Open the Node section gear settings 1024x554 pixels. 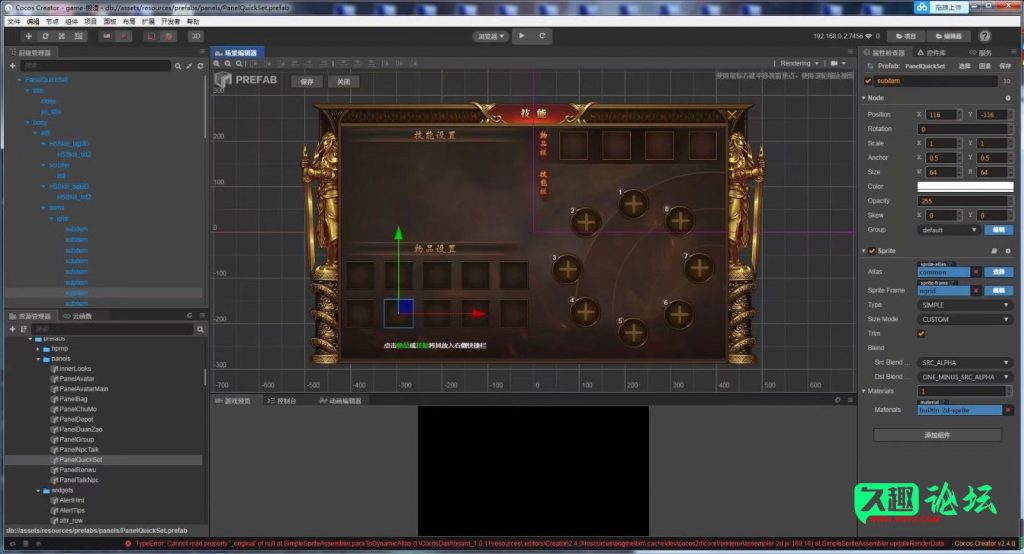1008,98
